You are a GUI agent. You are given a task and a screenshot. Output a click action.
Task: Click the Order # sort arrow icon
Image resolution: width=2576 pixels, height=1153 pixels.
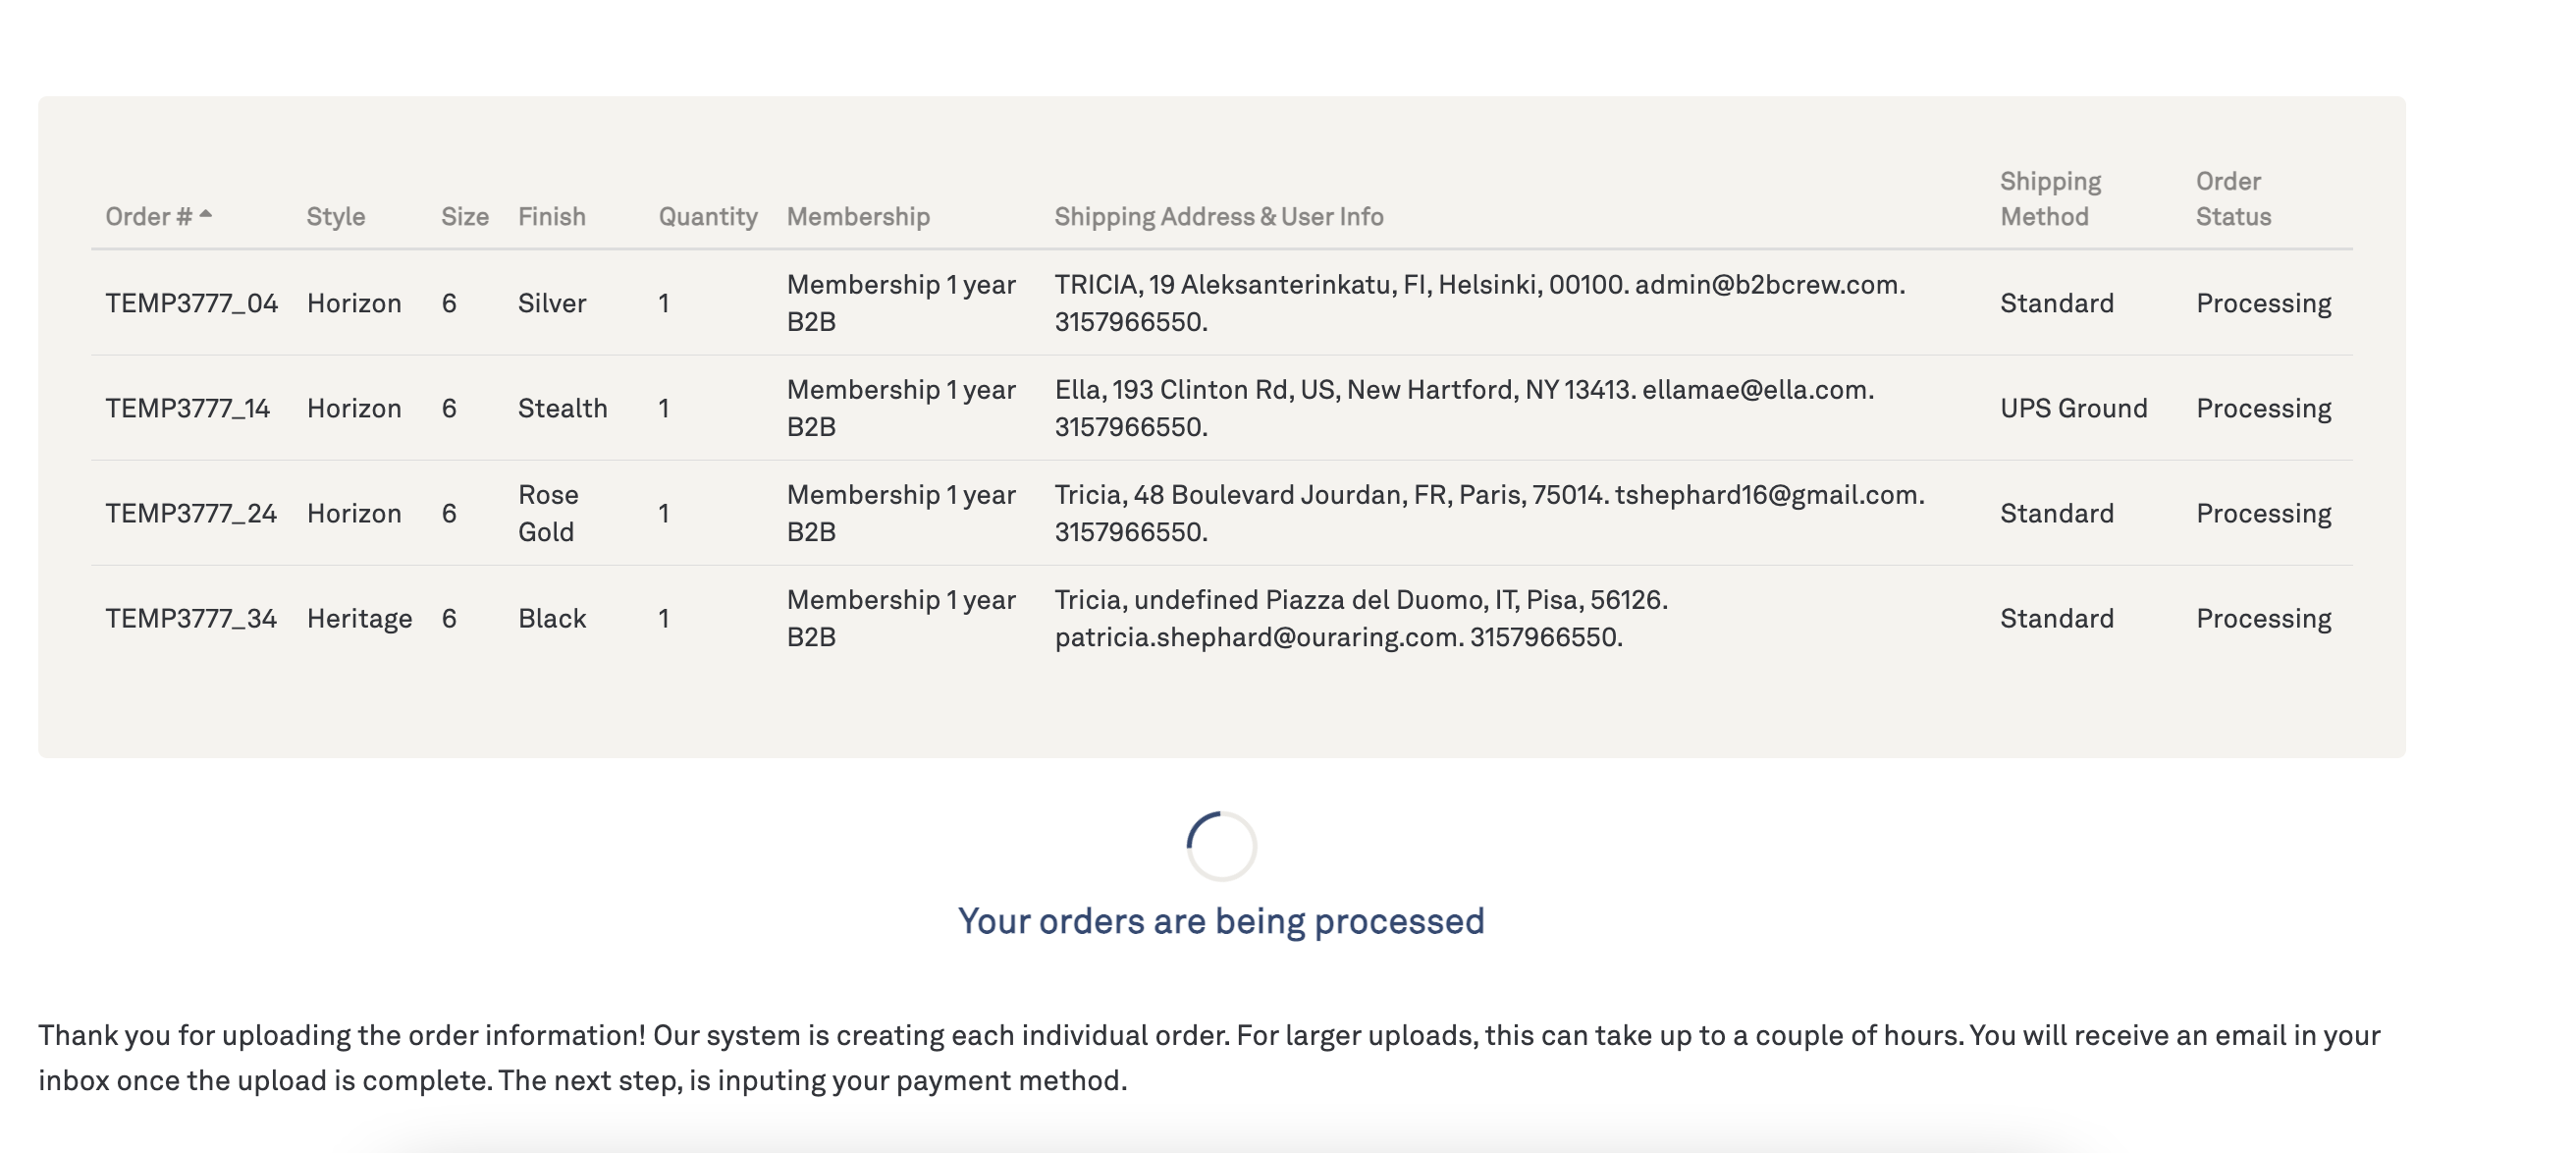pyautogui.click(x=205, y=214)
